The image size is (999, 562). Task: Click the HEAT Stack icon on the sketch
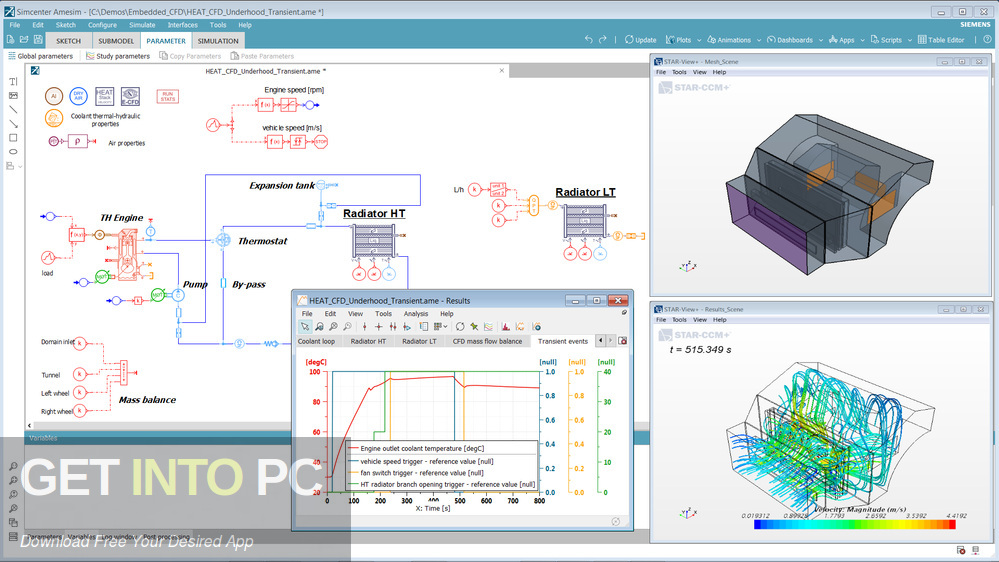click(104, 96)
